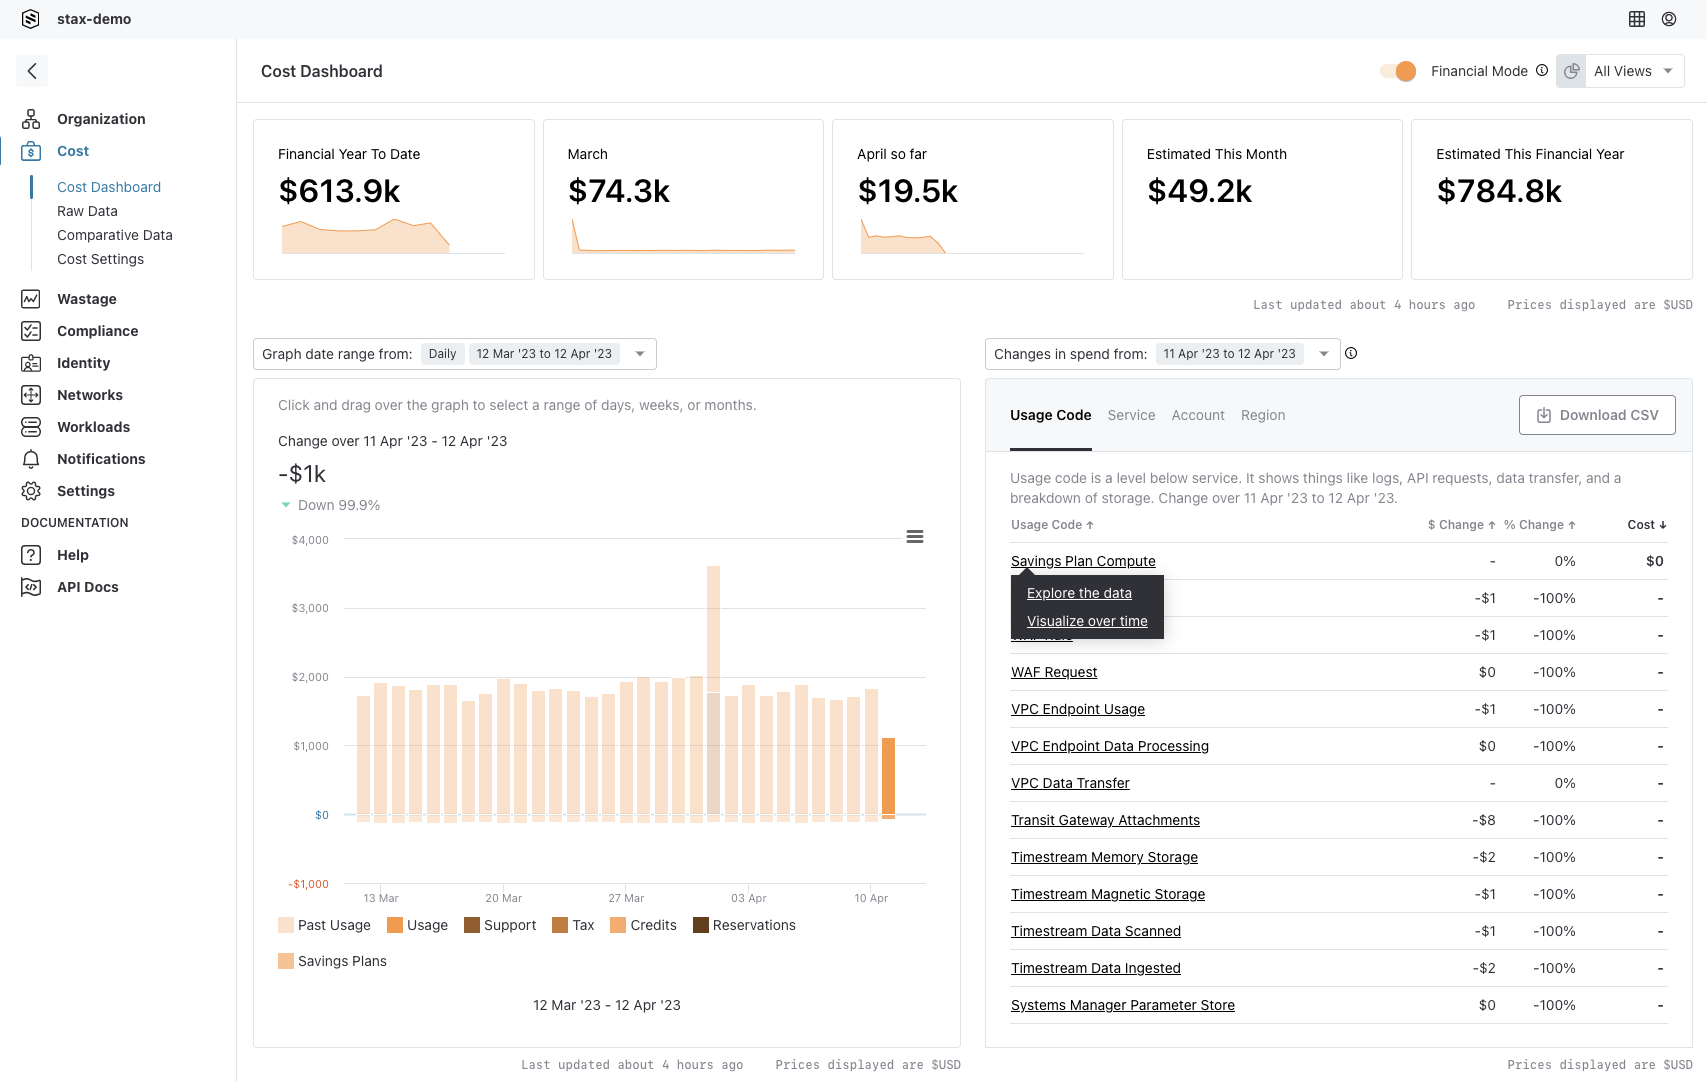The image size is (1707, 1082).
Task: Collapse sidebar with the back arrow
Action: coord(32,71)
